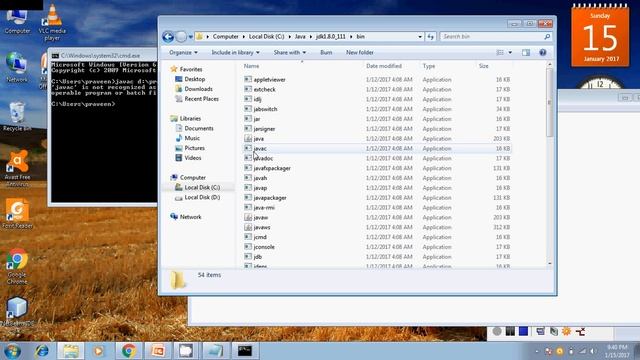Open Computer desktop icon
Screen dimensions: 640x360
click(x=17, y=21)
